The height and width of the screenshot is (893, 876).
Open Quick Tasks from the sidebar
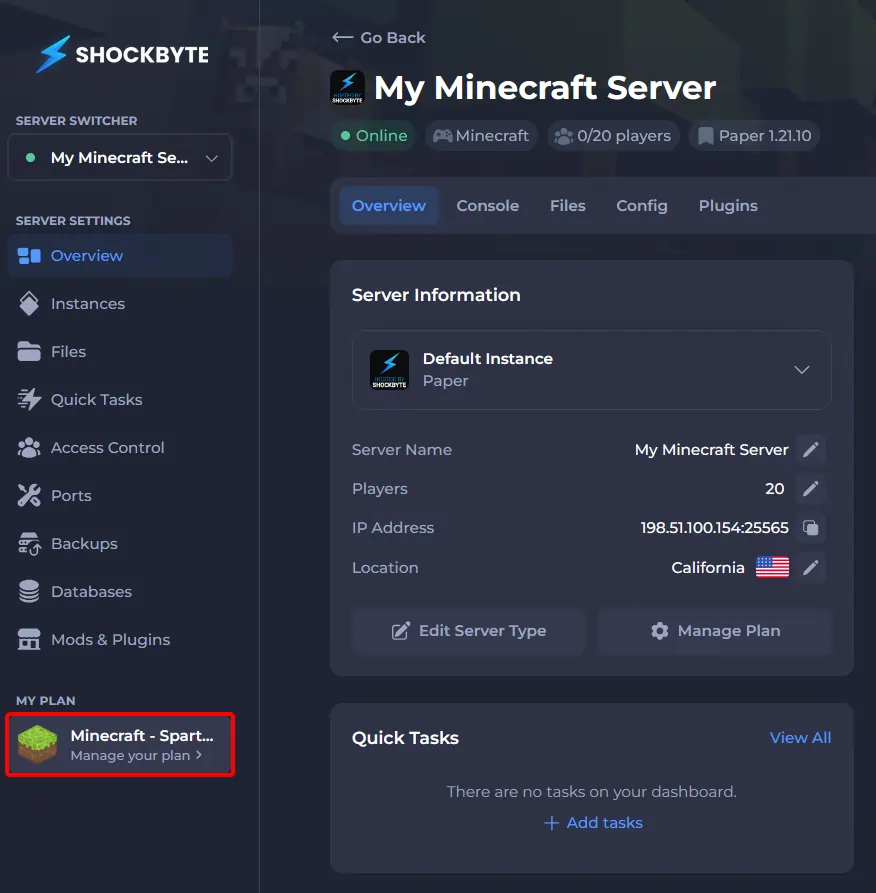pos(96,400)
